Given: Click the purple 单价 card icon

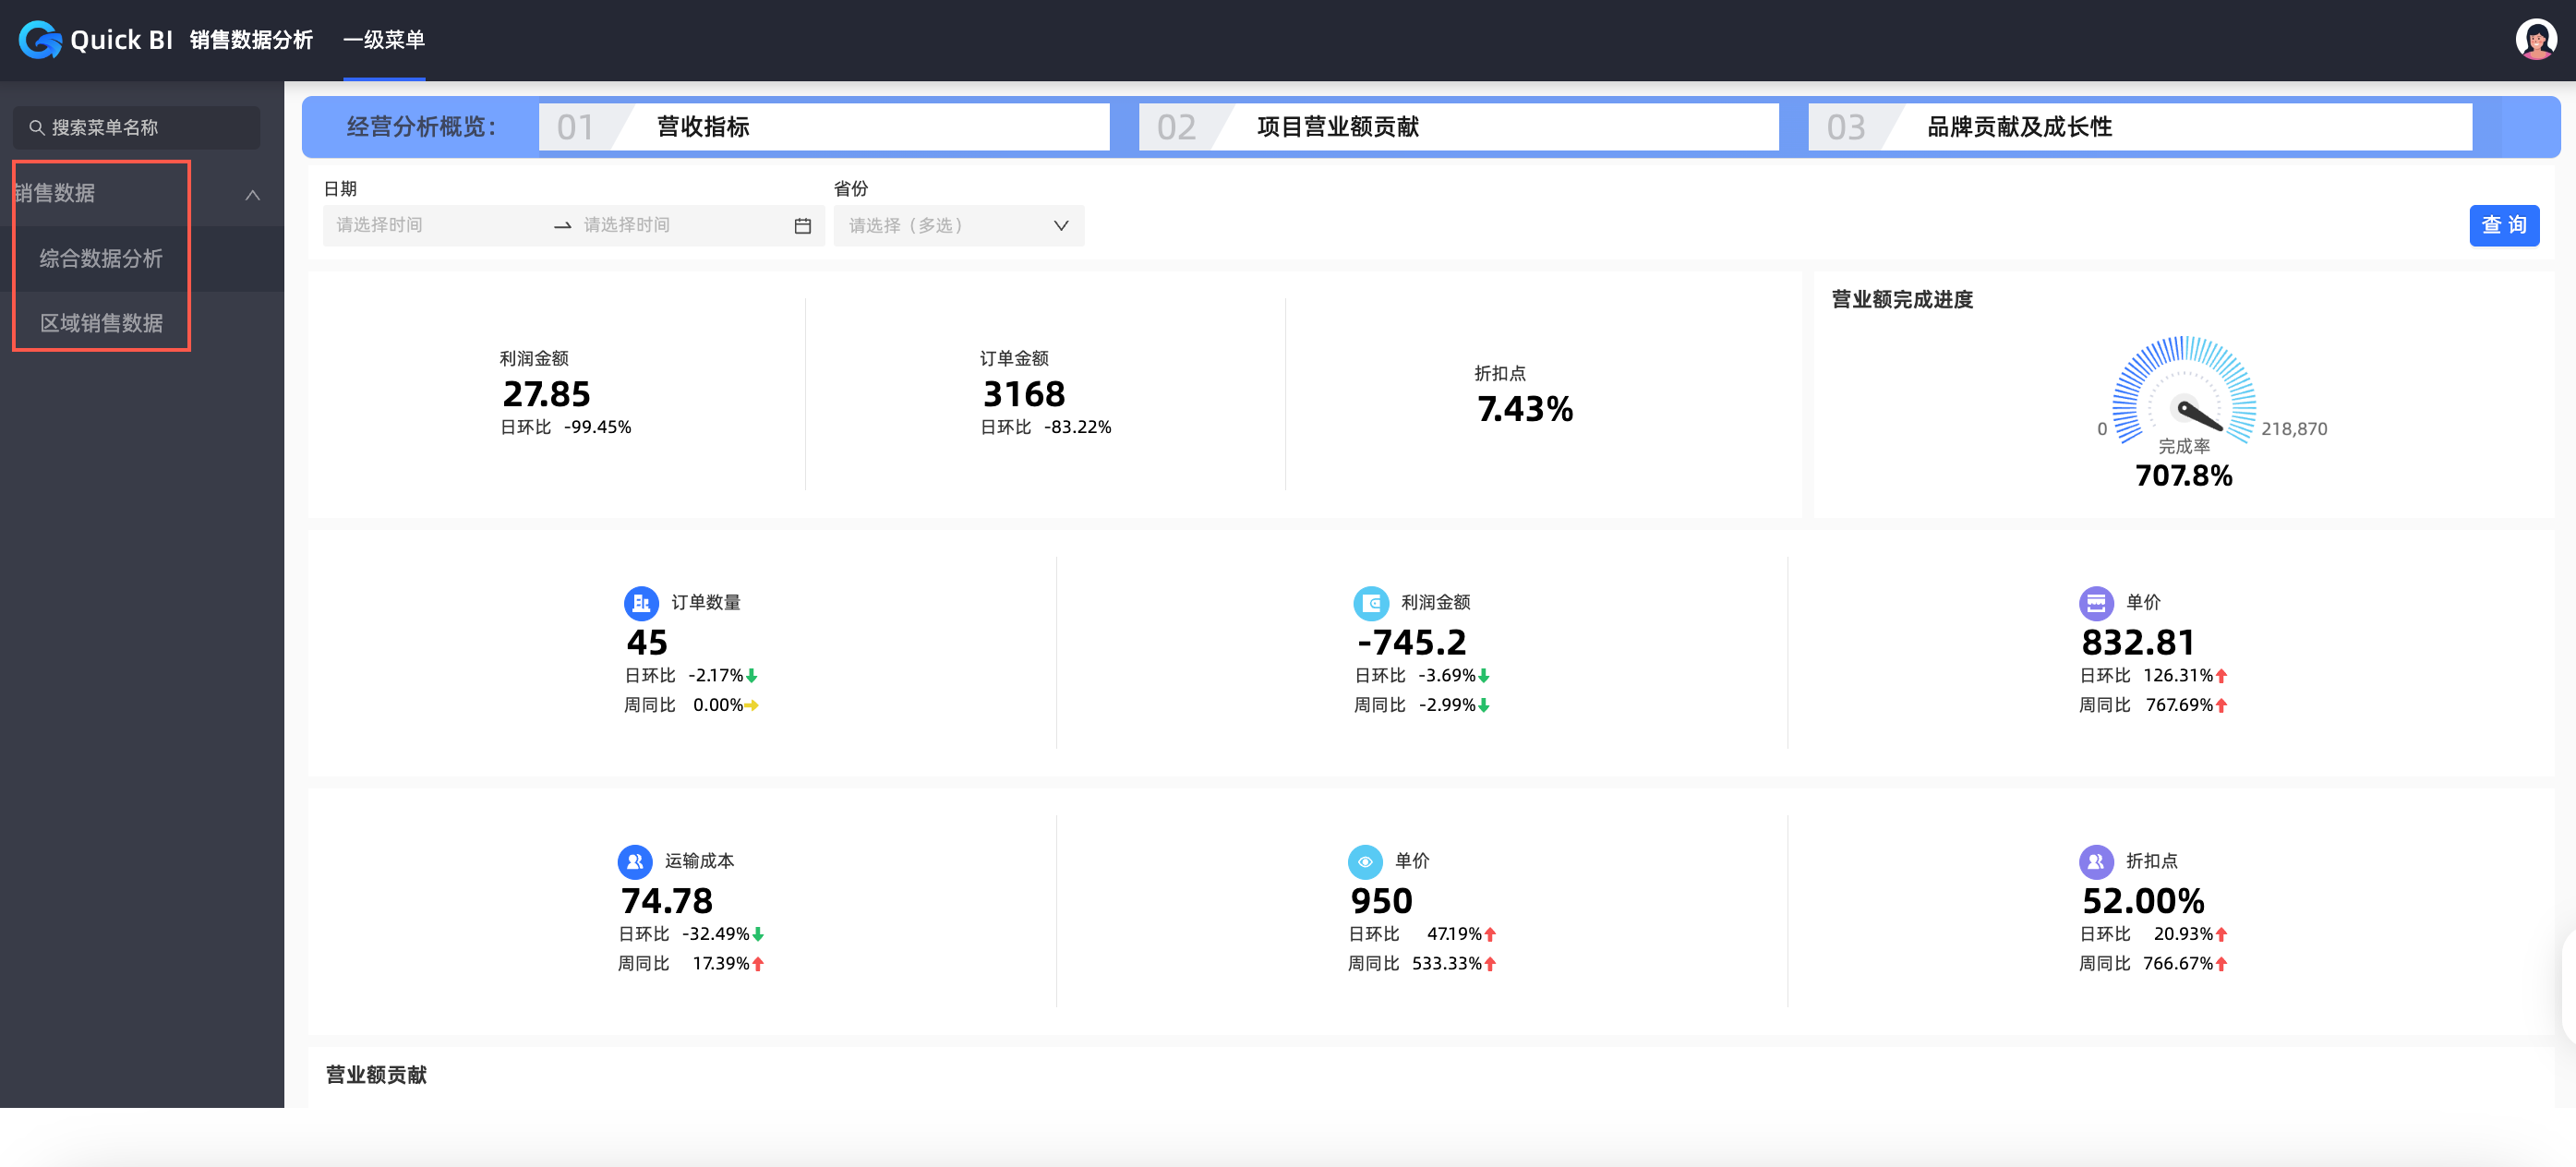Looking at the screenshot, I should (x=2095, y=603).
